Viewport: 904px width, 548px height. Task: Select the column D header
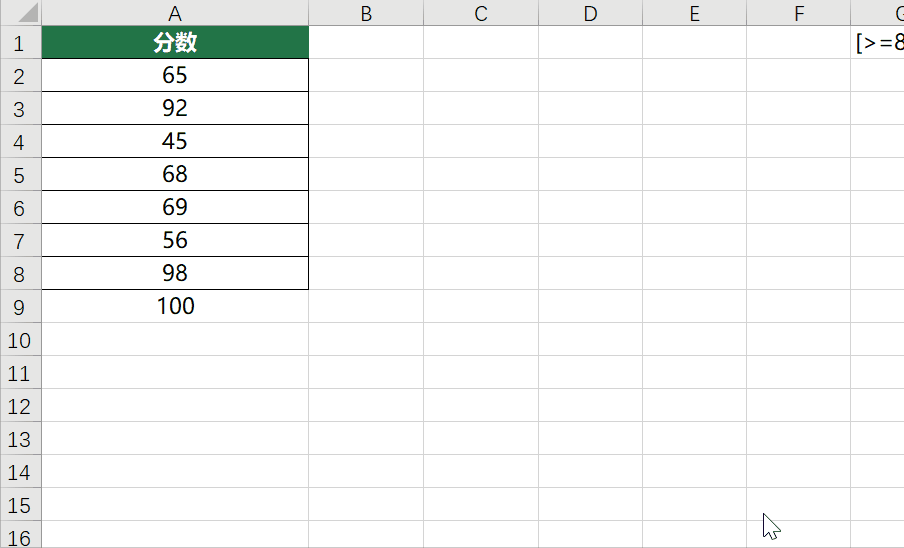coord(590,13)
